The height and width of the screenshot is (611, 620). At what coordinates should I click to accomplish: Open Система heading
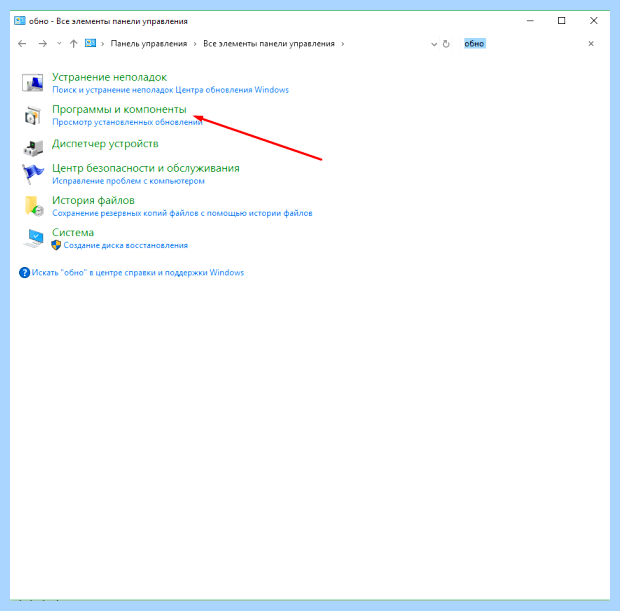[x=73, y=233]
